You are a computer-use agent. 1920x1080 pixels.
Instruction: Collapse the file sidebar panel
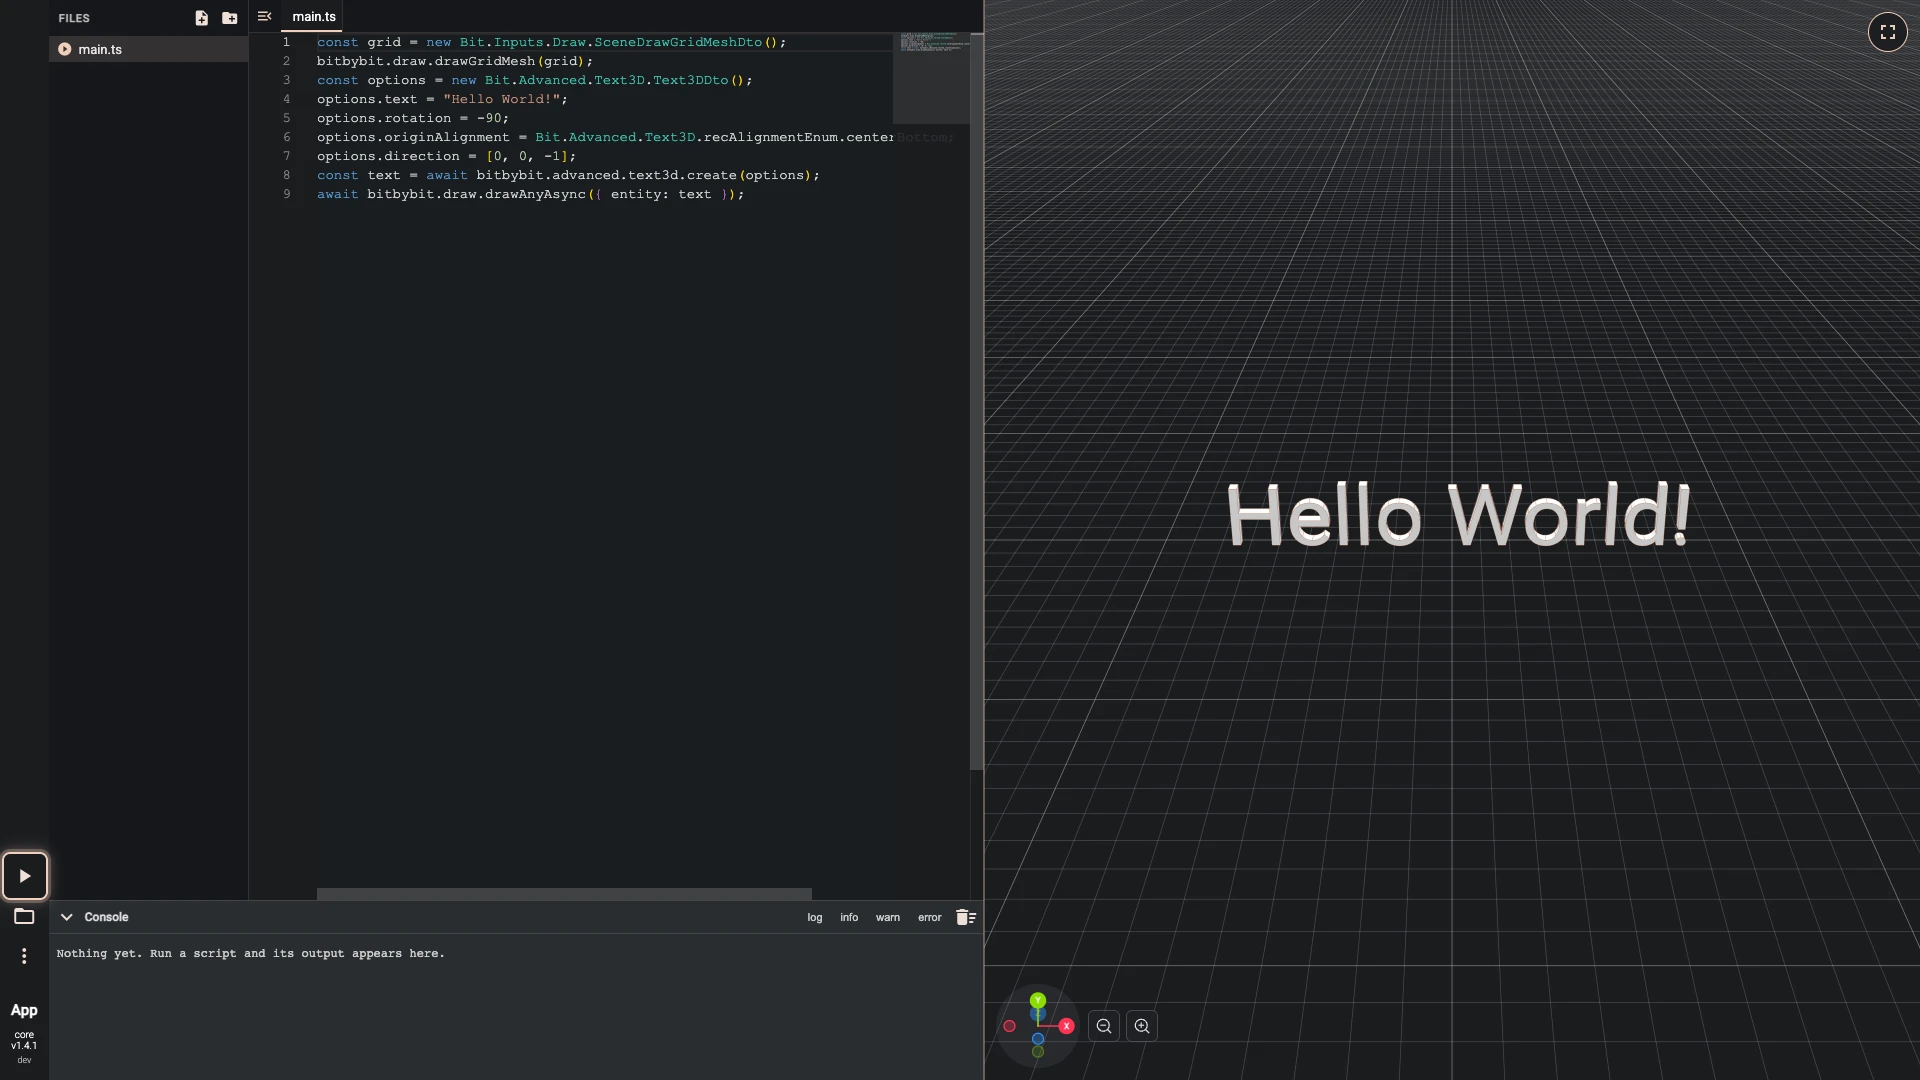[264, 16]
